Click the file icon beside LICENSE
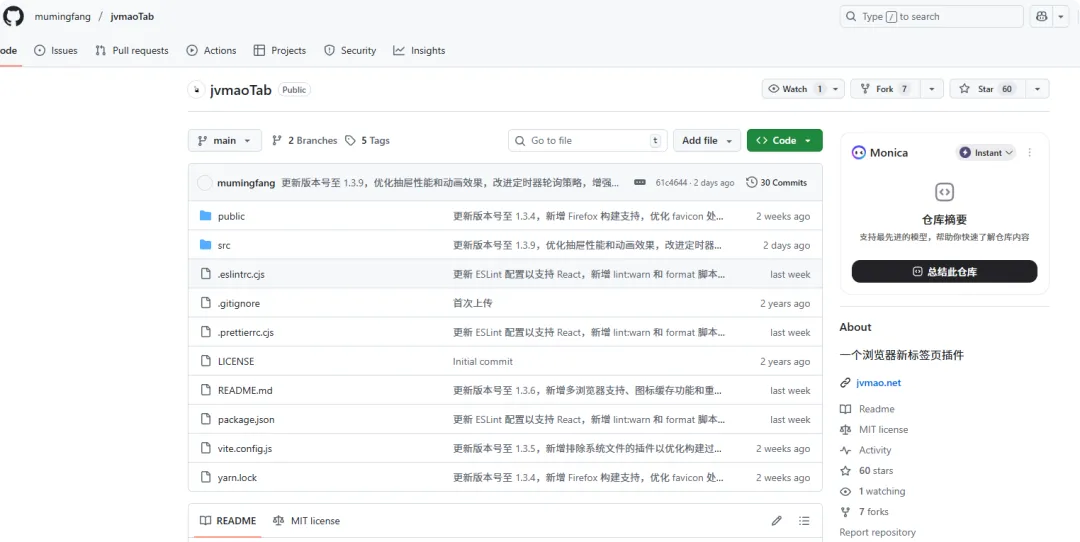The width and height of the screenshot is (1080, 542). pos(205,361)
